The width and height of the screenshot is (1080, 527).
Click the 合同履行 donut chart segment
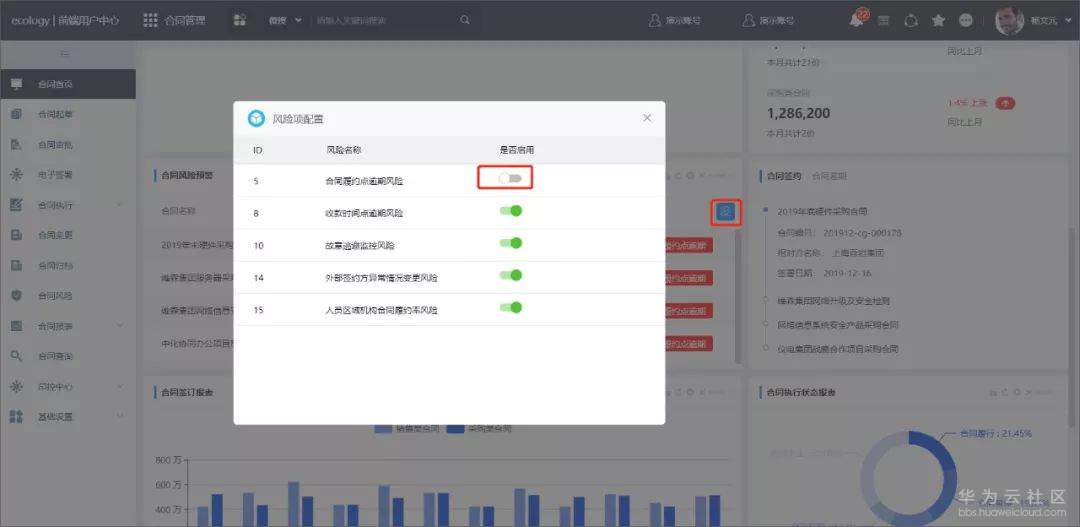[x=933, y=450]
